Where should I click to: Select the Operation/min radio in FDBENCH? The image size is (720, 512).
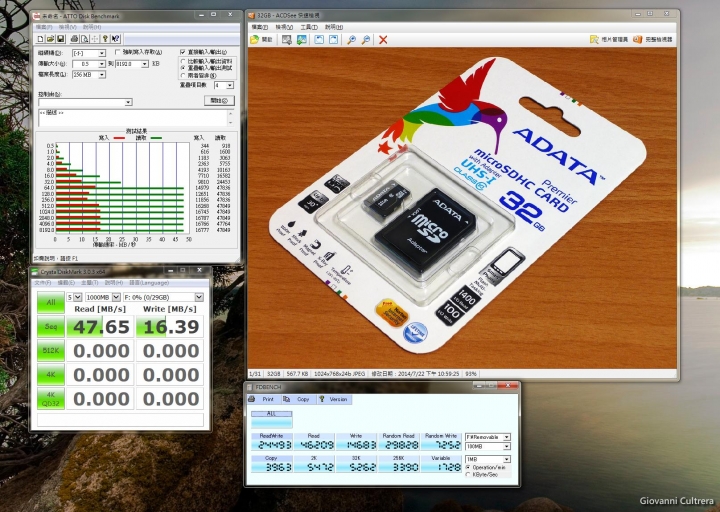pos(468,467)
